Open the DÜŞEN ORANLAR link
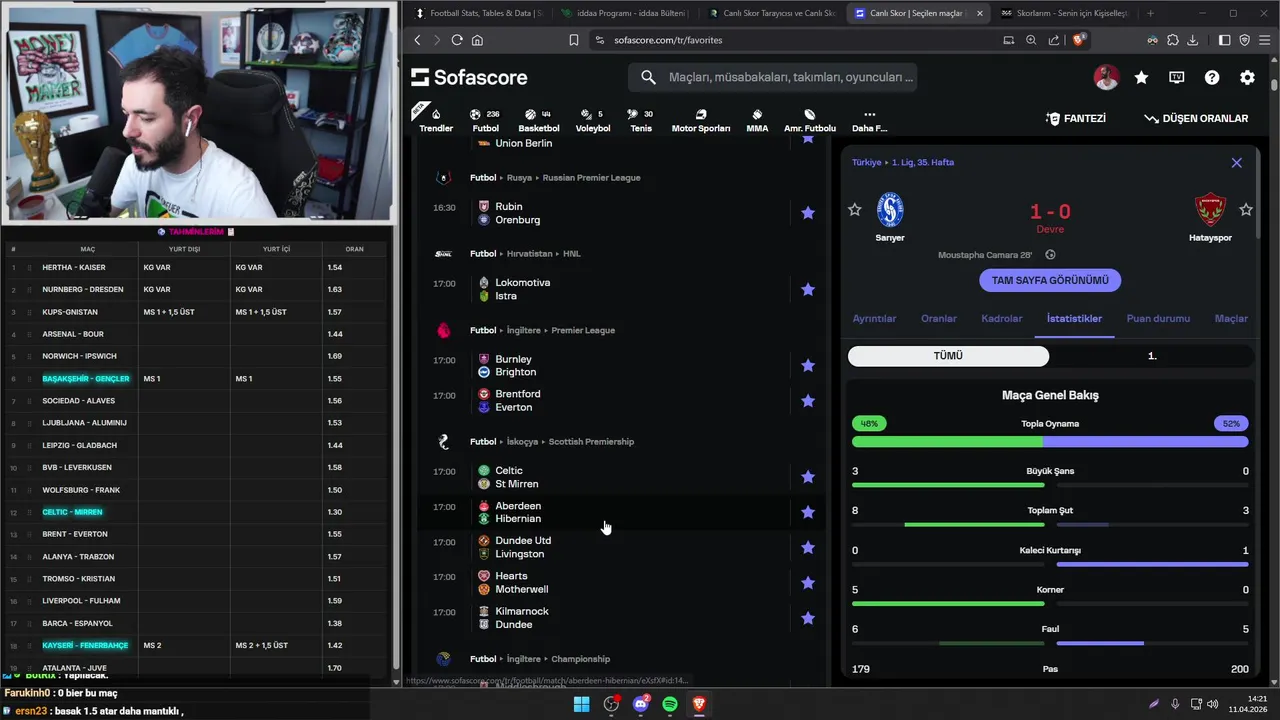 pyautogui.click(x=1196, y=118)
